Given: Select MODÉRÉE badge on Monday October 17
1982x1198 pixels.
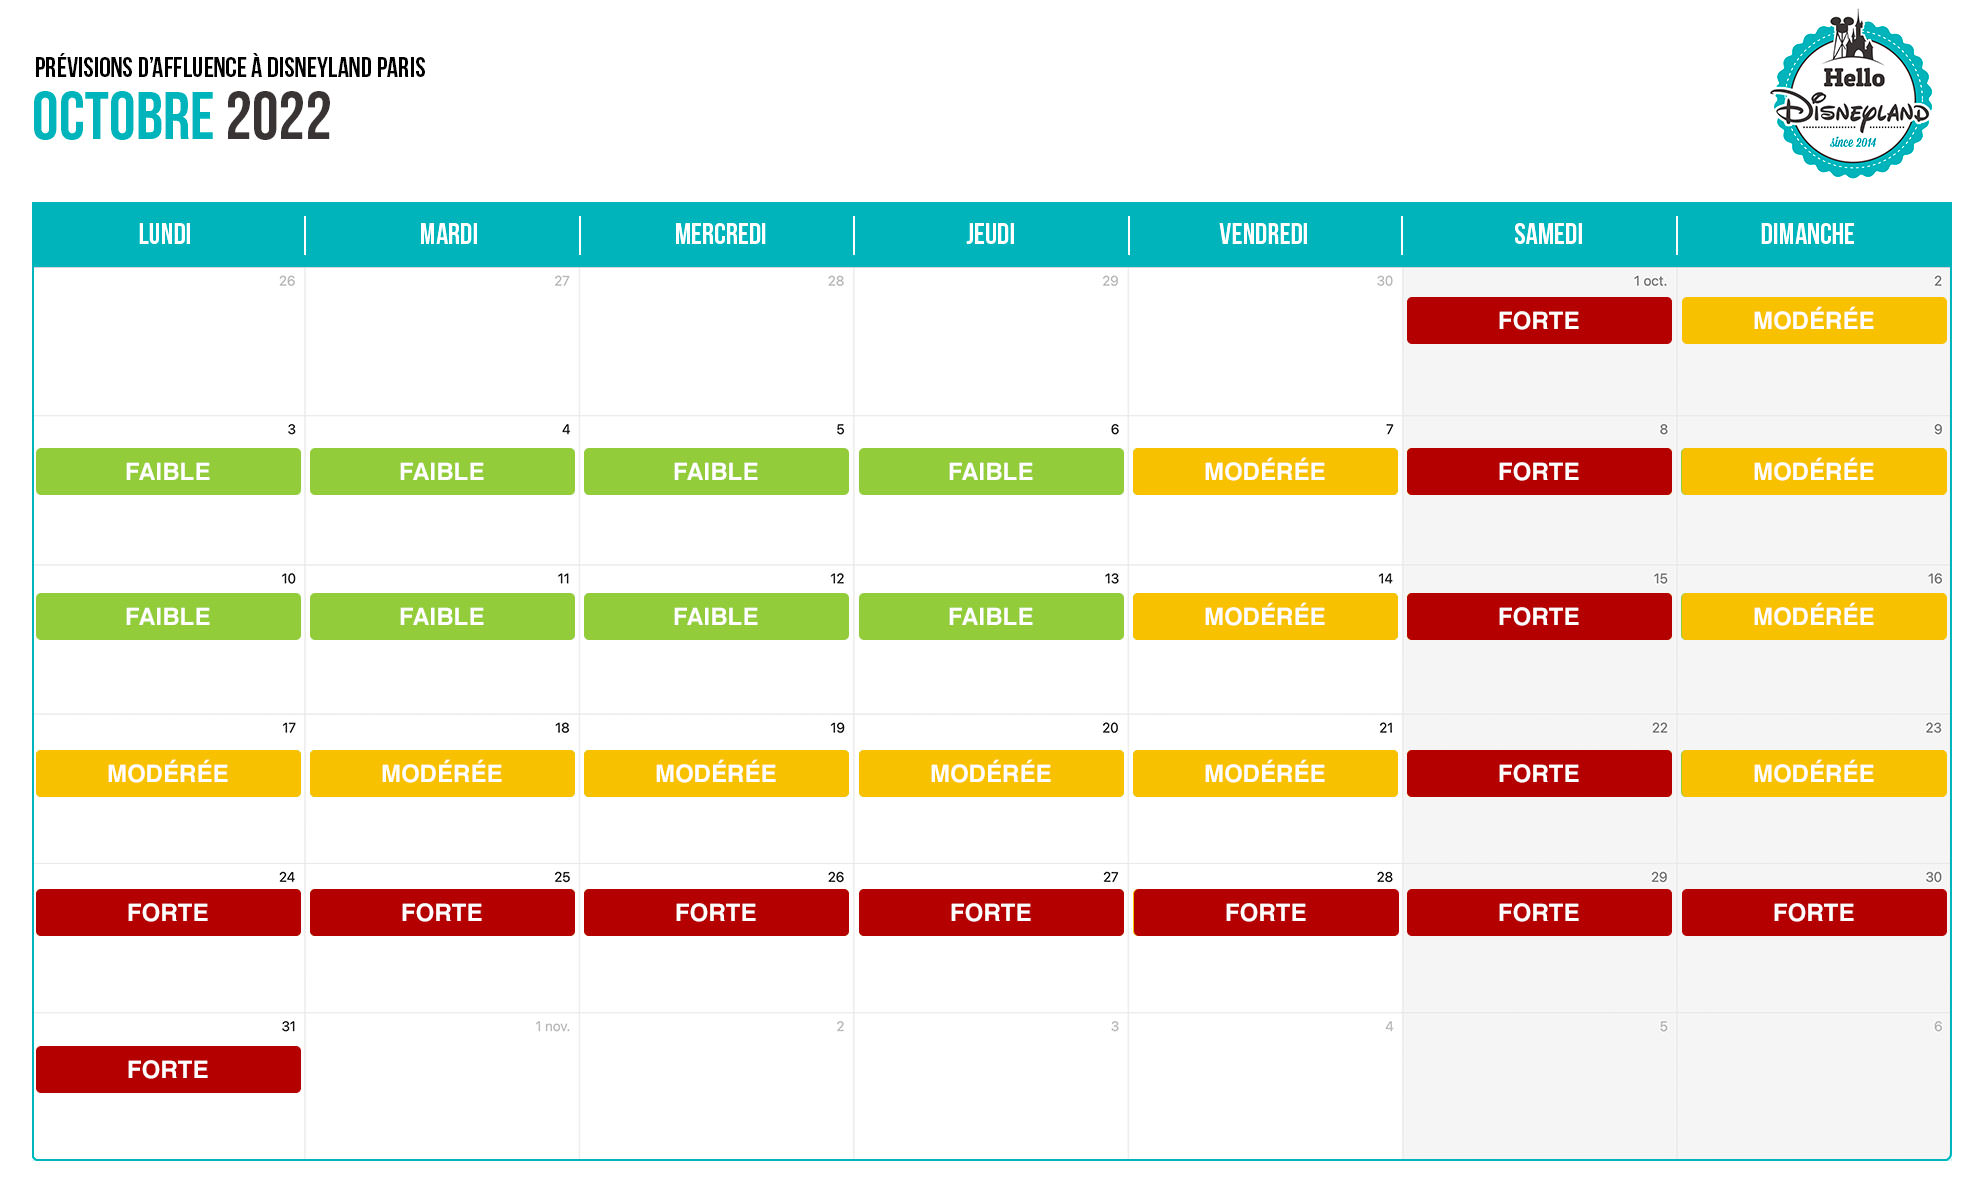Looking at the screenshot, I should (x=168, y=774).
